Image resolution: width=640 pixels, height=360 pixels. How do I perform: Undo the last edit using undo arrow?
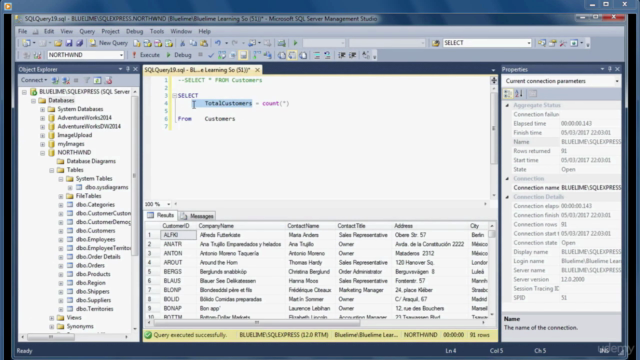coord(218,43)
